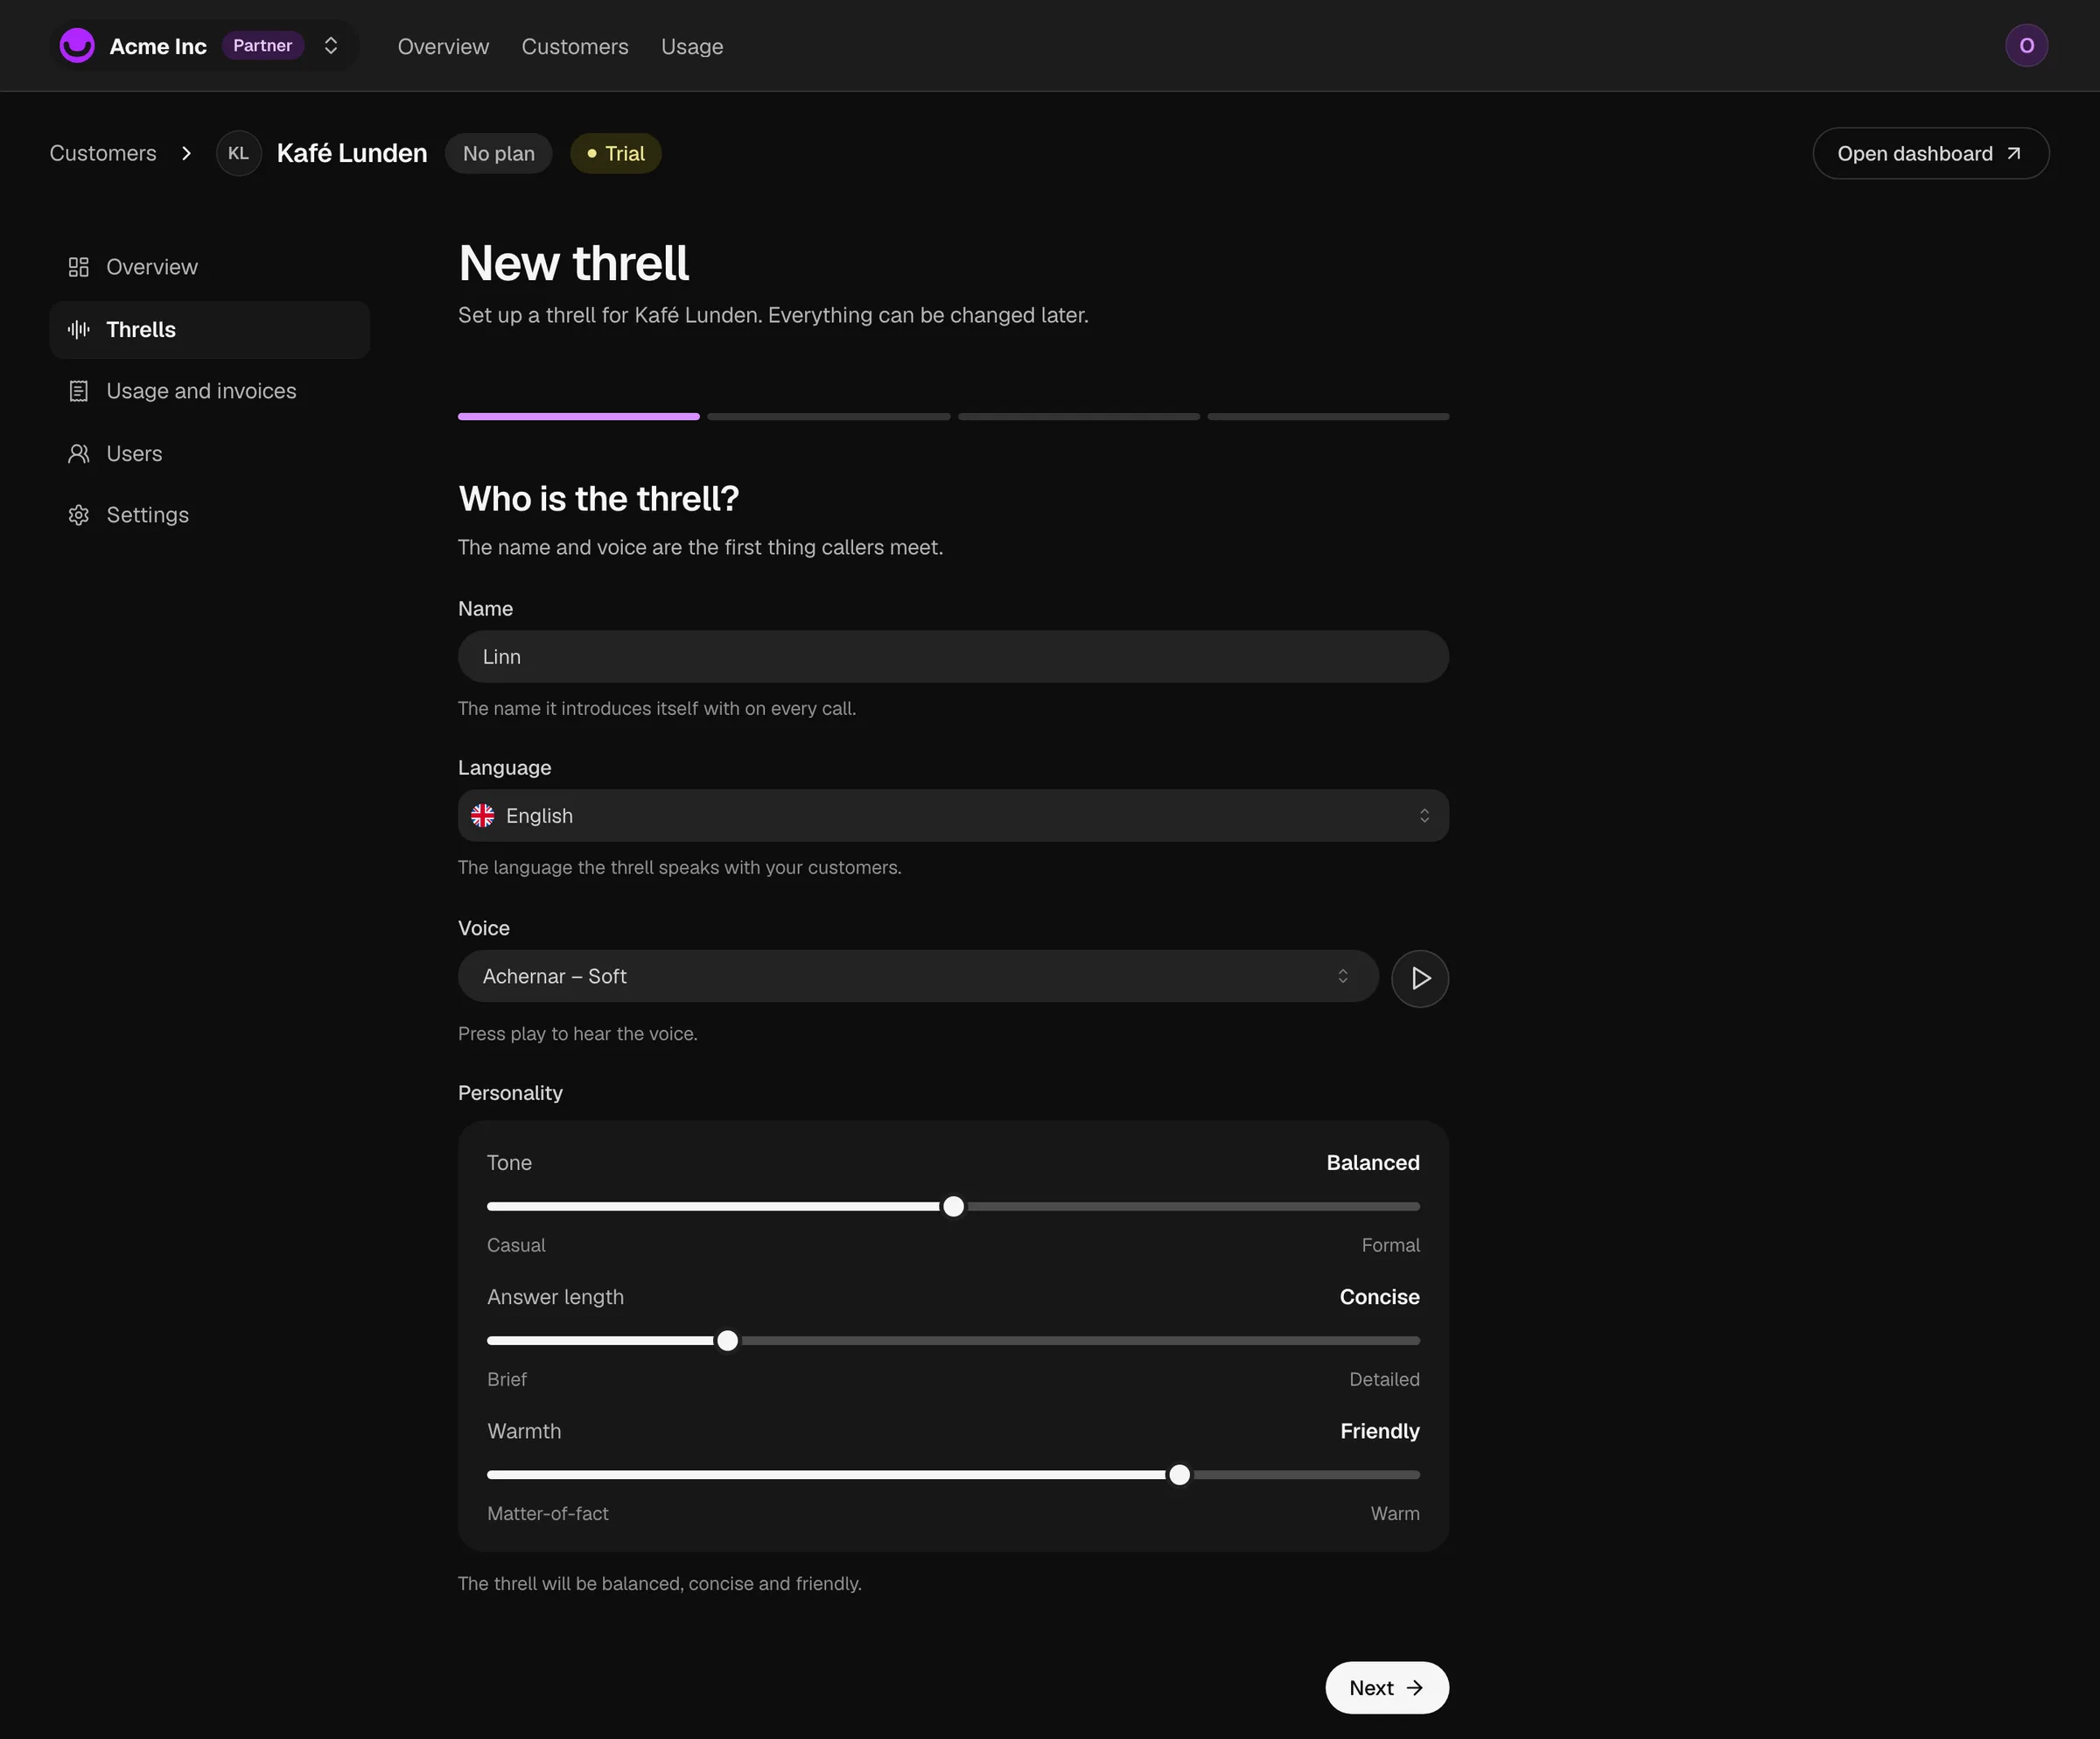Click the No plan badge

pyautogui.click(x=498, y=153)
